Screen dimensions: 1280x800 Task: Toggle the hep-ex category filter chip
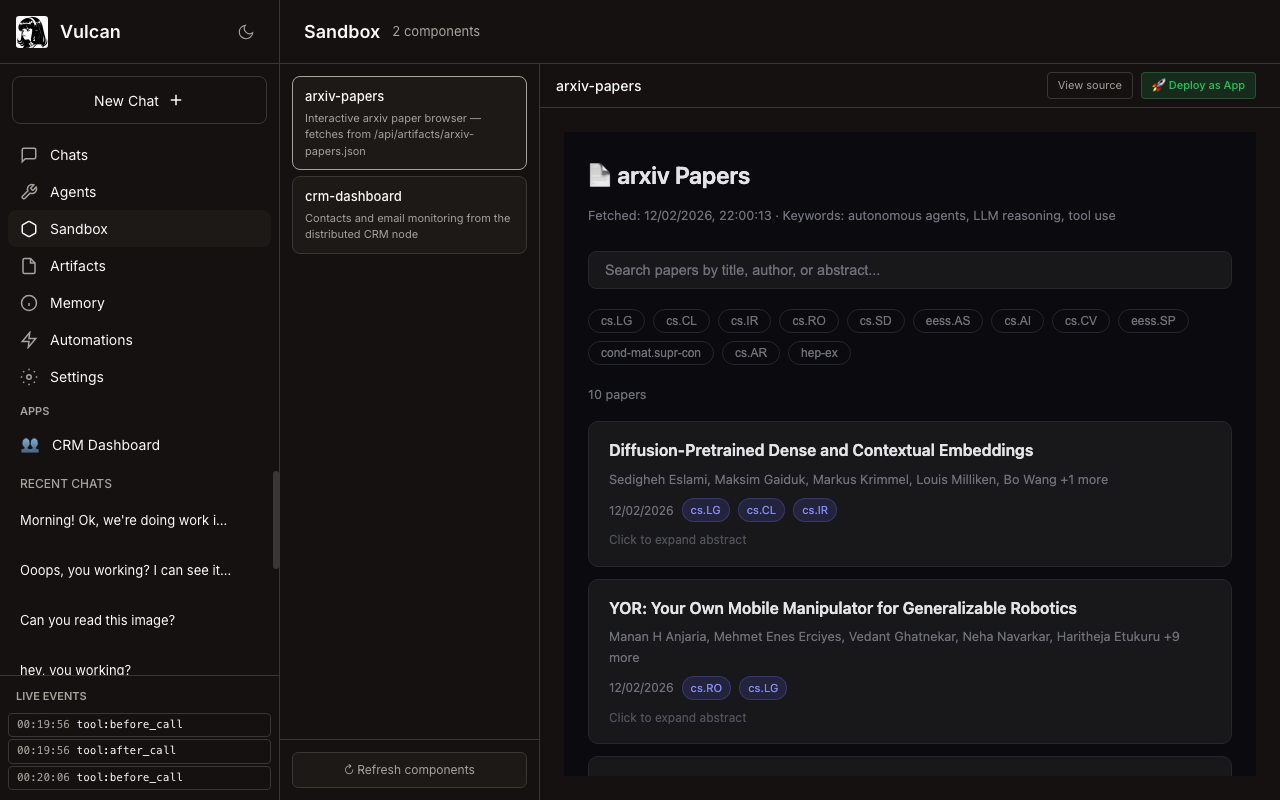coord(819,353)
